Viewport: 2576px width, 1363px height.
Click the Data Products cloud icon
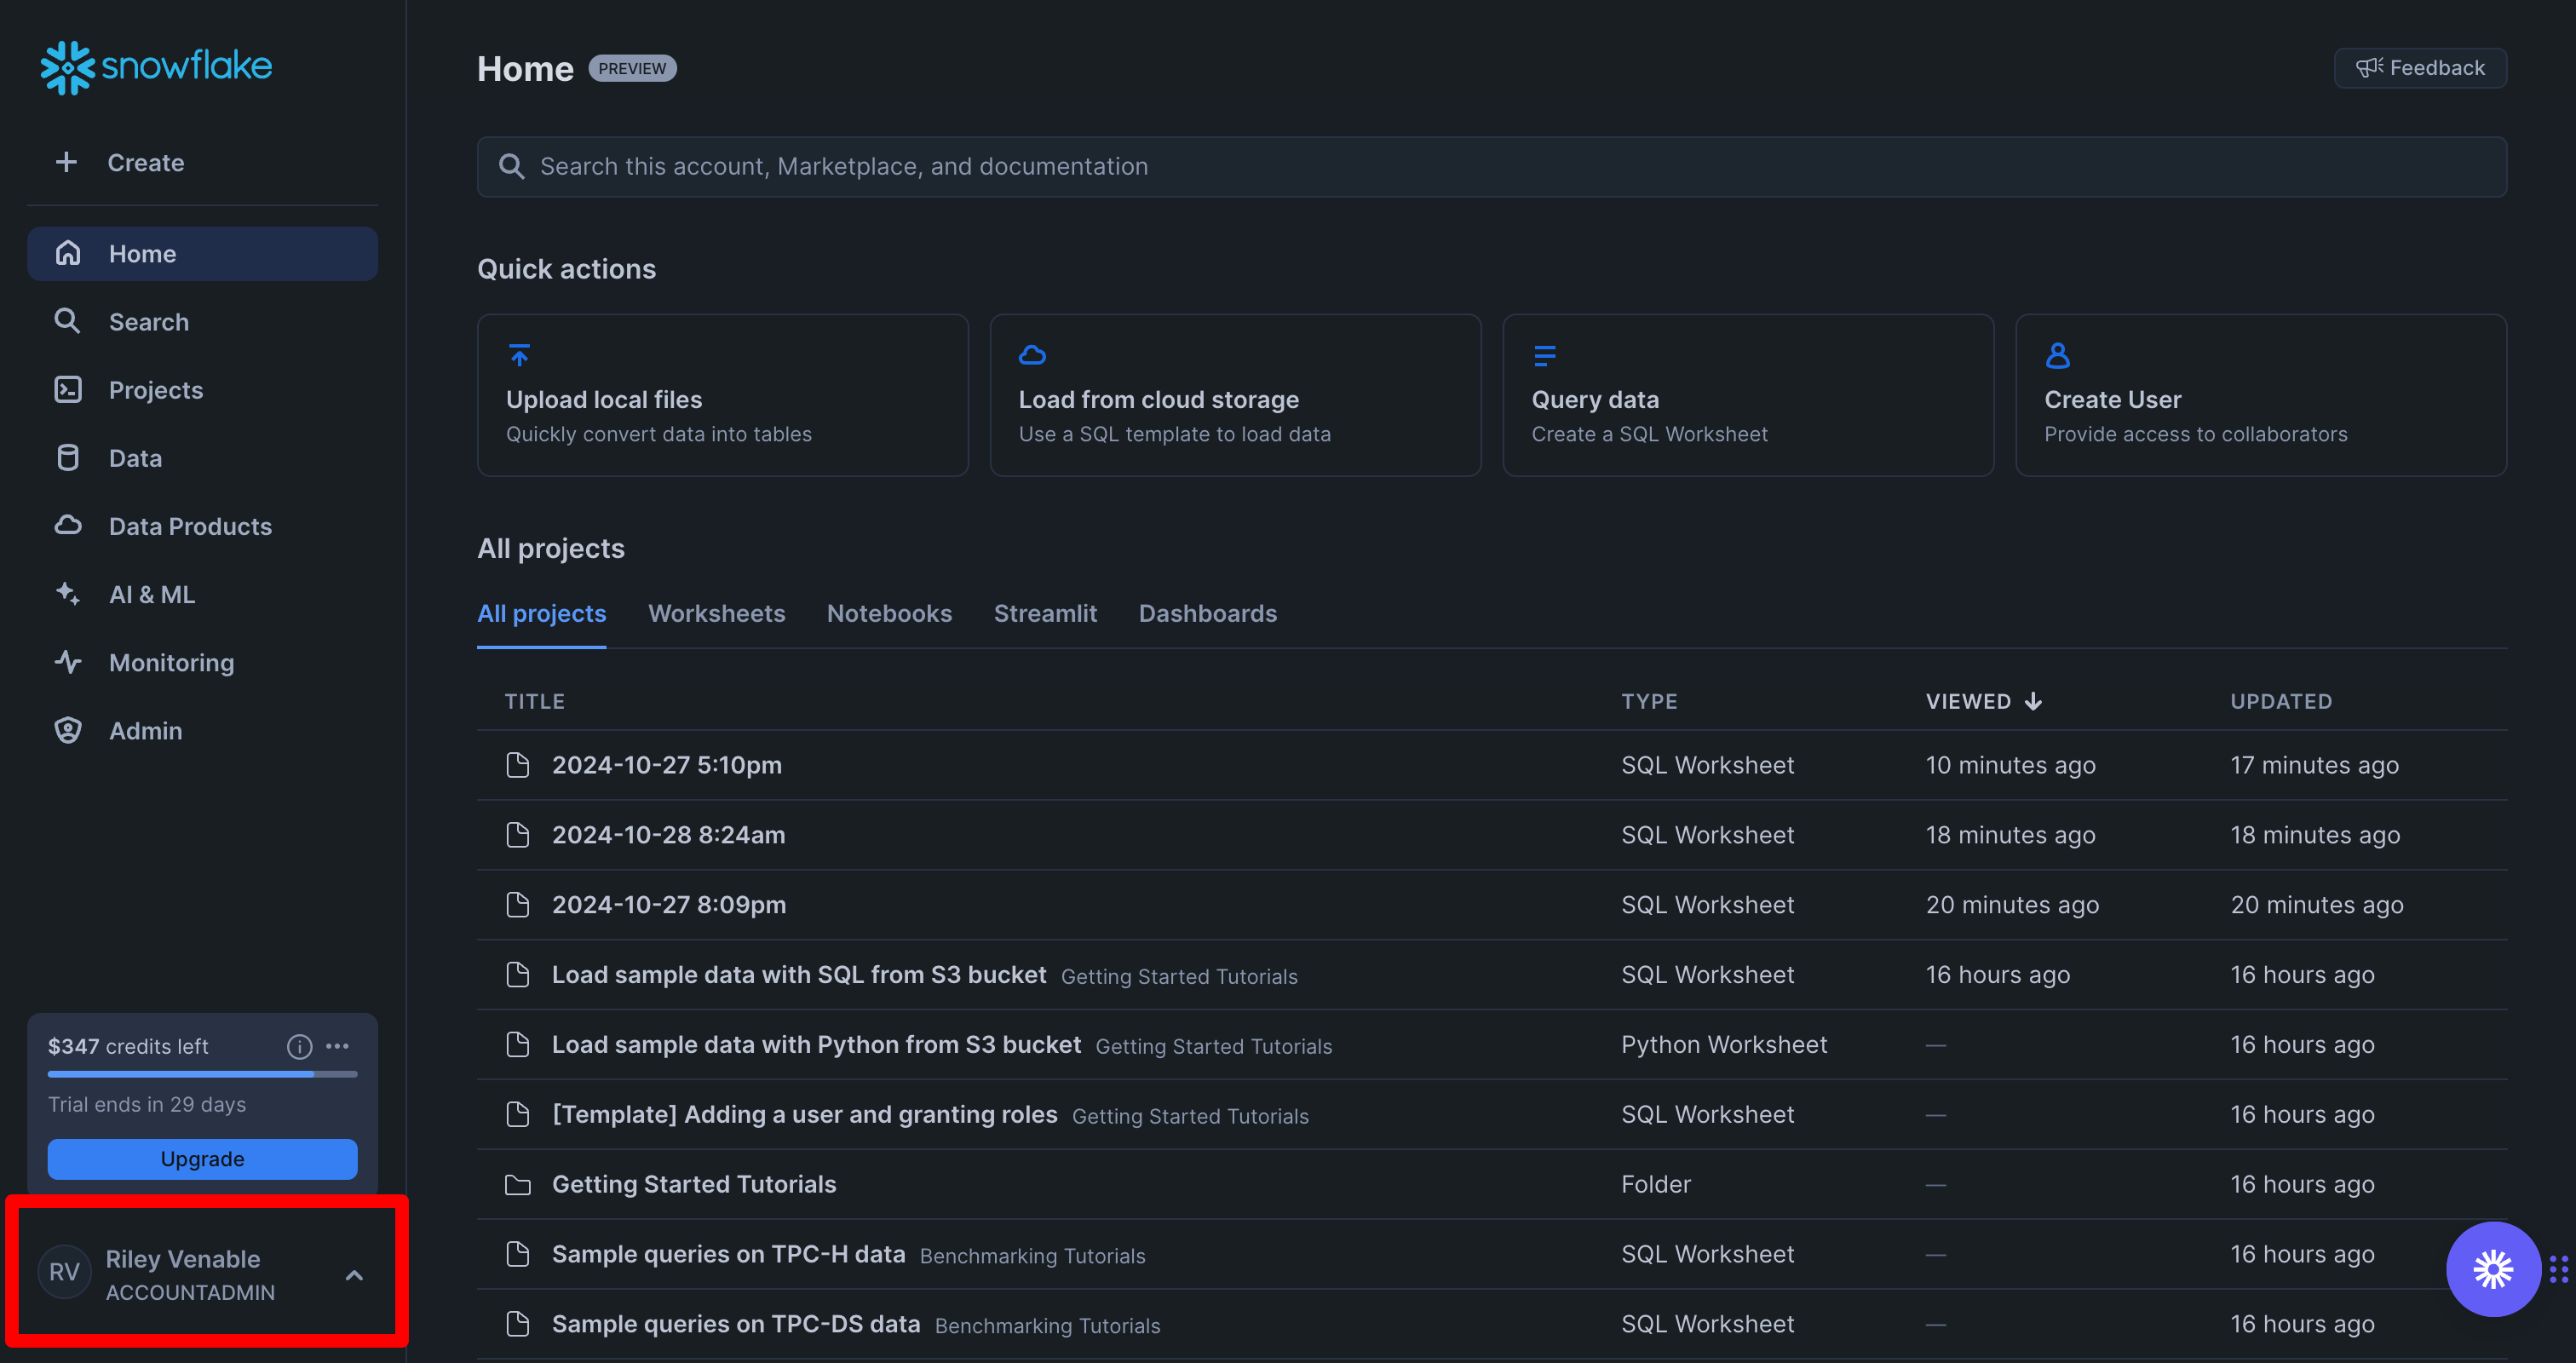pos(68,525)
